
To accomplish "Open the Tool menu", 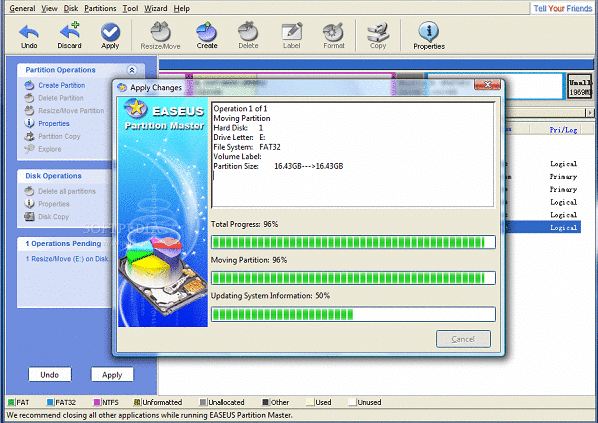I will pos(130,8).
